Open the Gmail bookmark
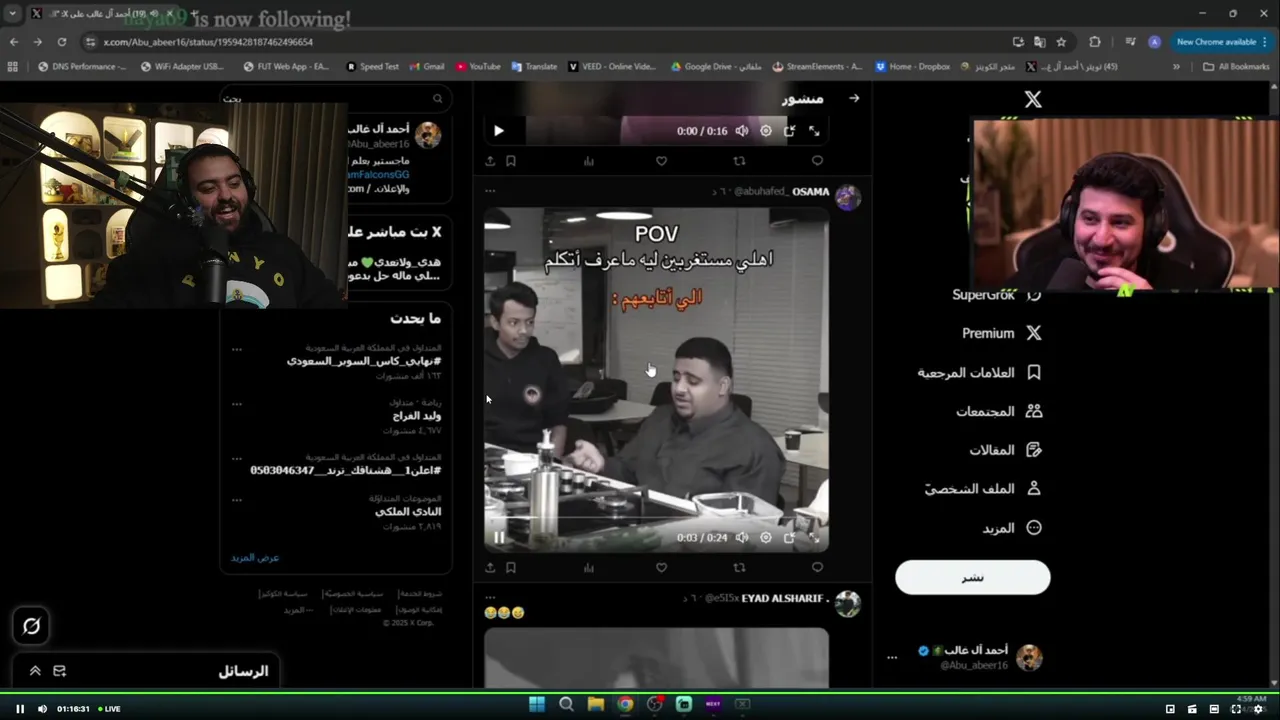Image resolution: width=1280 pixels, height=720 pixels. (x=426, y=66)
